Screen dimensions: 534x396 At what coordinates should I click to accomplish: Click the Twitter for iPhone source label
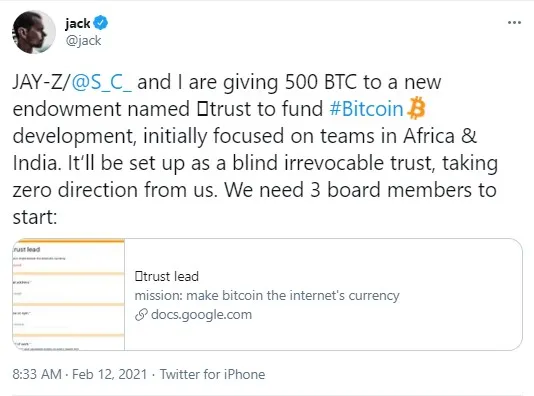coord(213,374)
